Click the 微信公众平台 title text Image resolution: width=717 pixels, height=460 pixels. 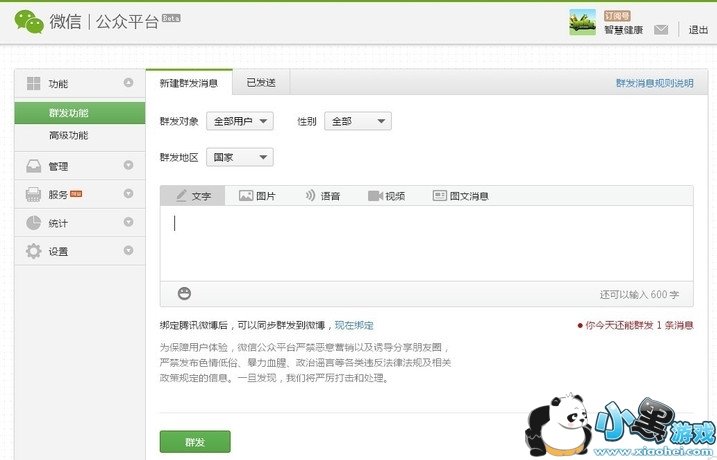click(104, 21)
